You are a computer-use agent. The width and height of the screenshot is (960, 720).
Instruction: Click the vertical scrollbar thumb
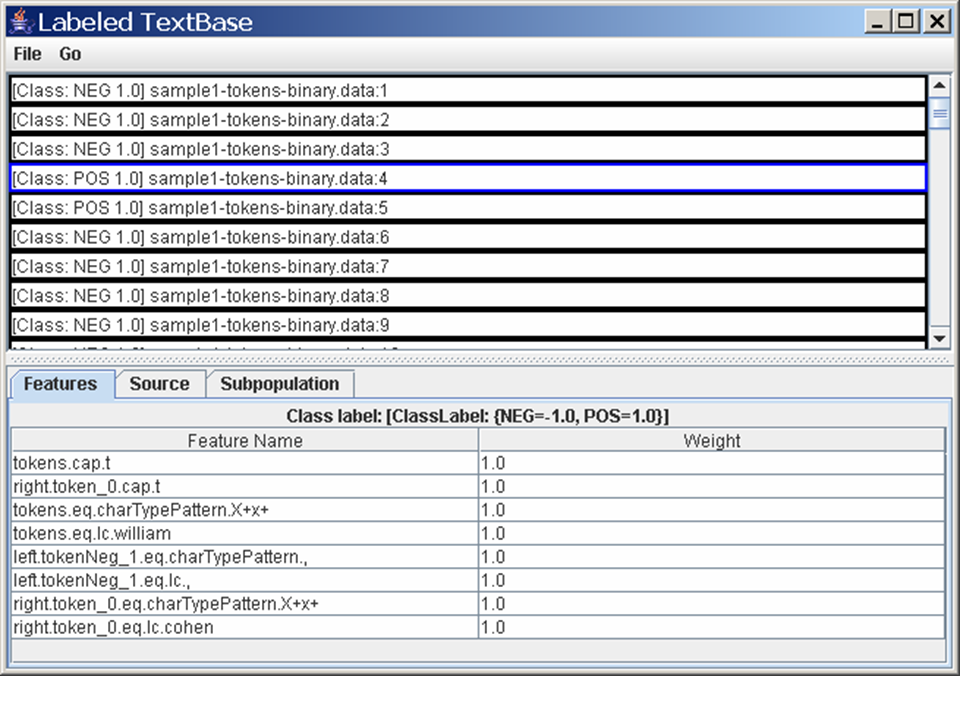coord(939,112)
